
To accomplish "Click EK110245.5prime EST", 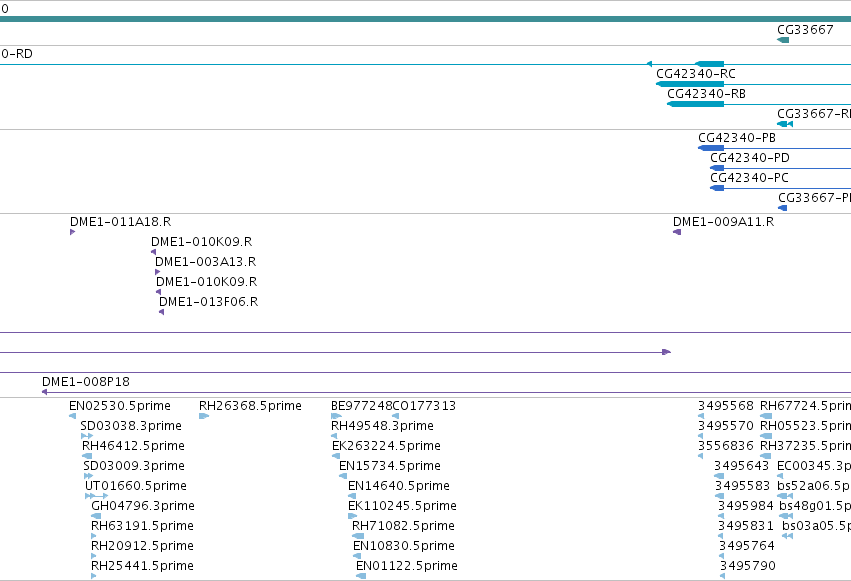I will (402, 506).
